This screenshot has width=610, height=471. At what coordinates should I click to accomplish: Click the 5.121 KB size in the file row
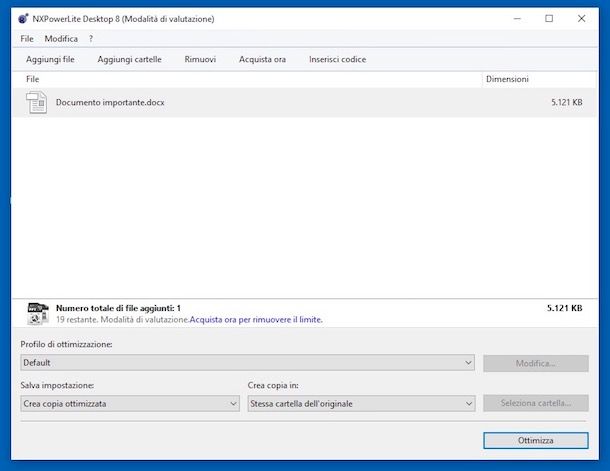pyautogui.click(x=566, y=102)
